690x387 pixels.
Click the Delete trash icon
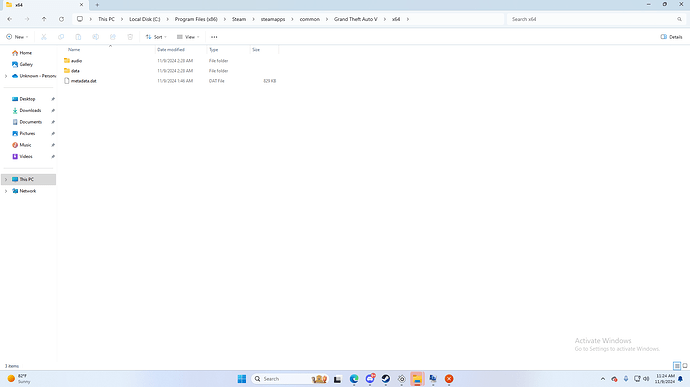pos(130,37)
